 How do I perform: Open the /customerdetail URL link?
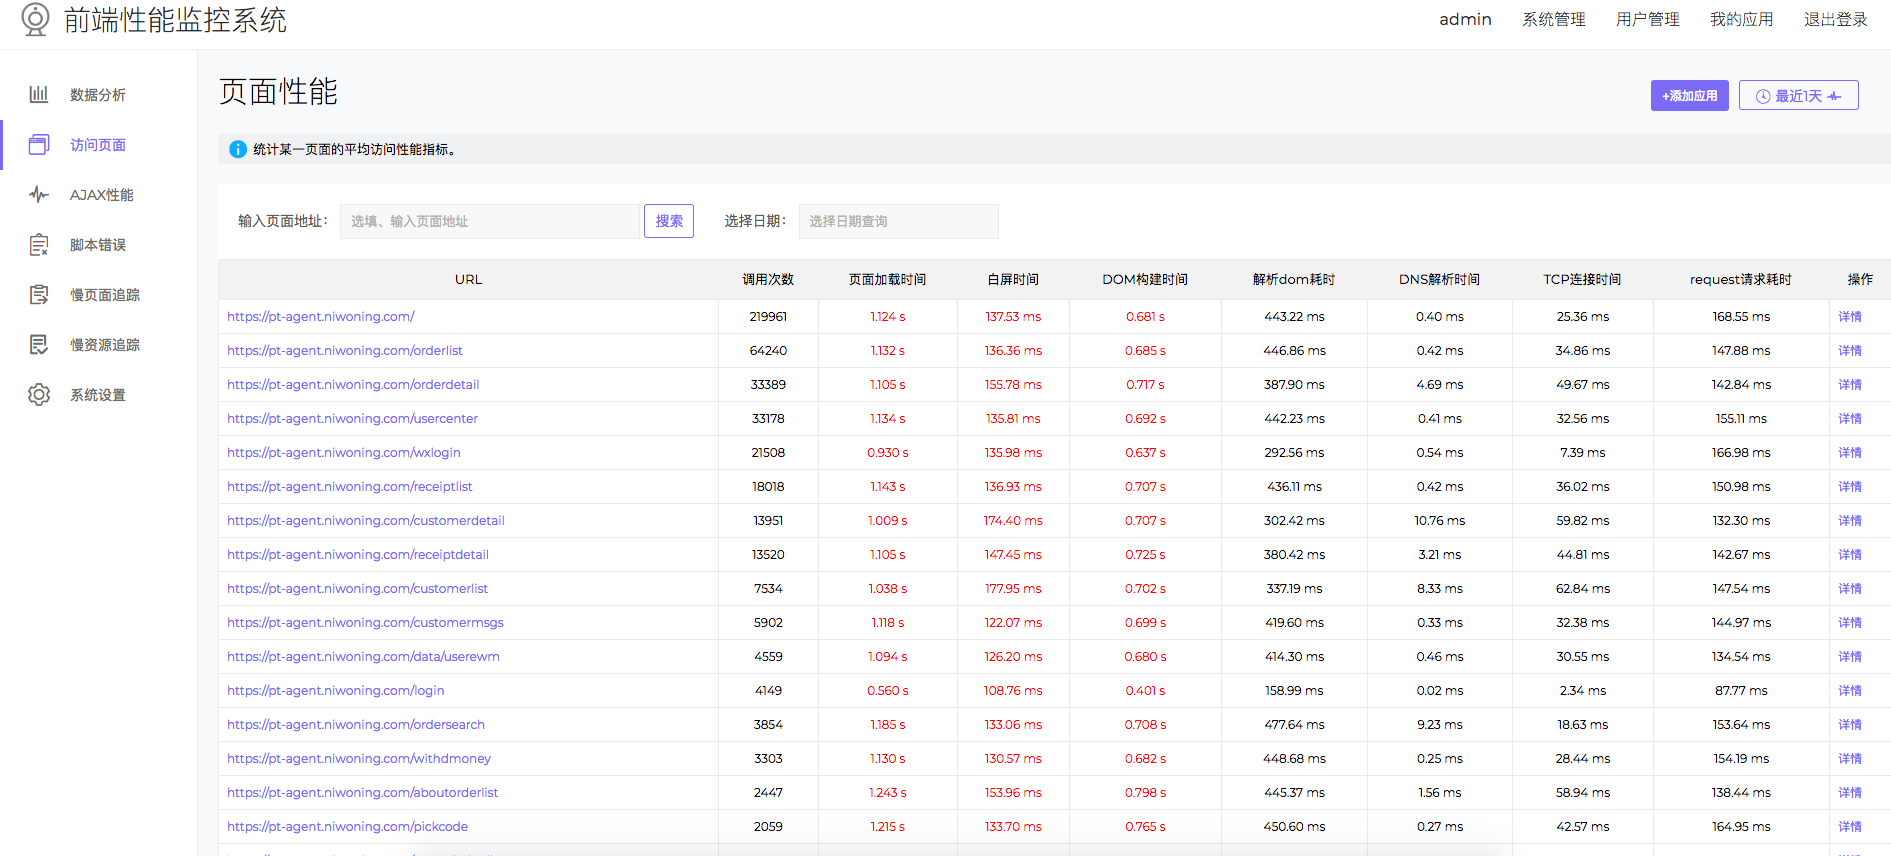365,520
